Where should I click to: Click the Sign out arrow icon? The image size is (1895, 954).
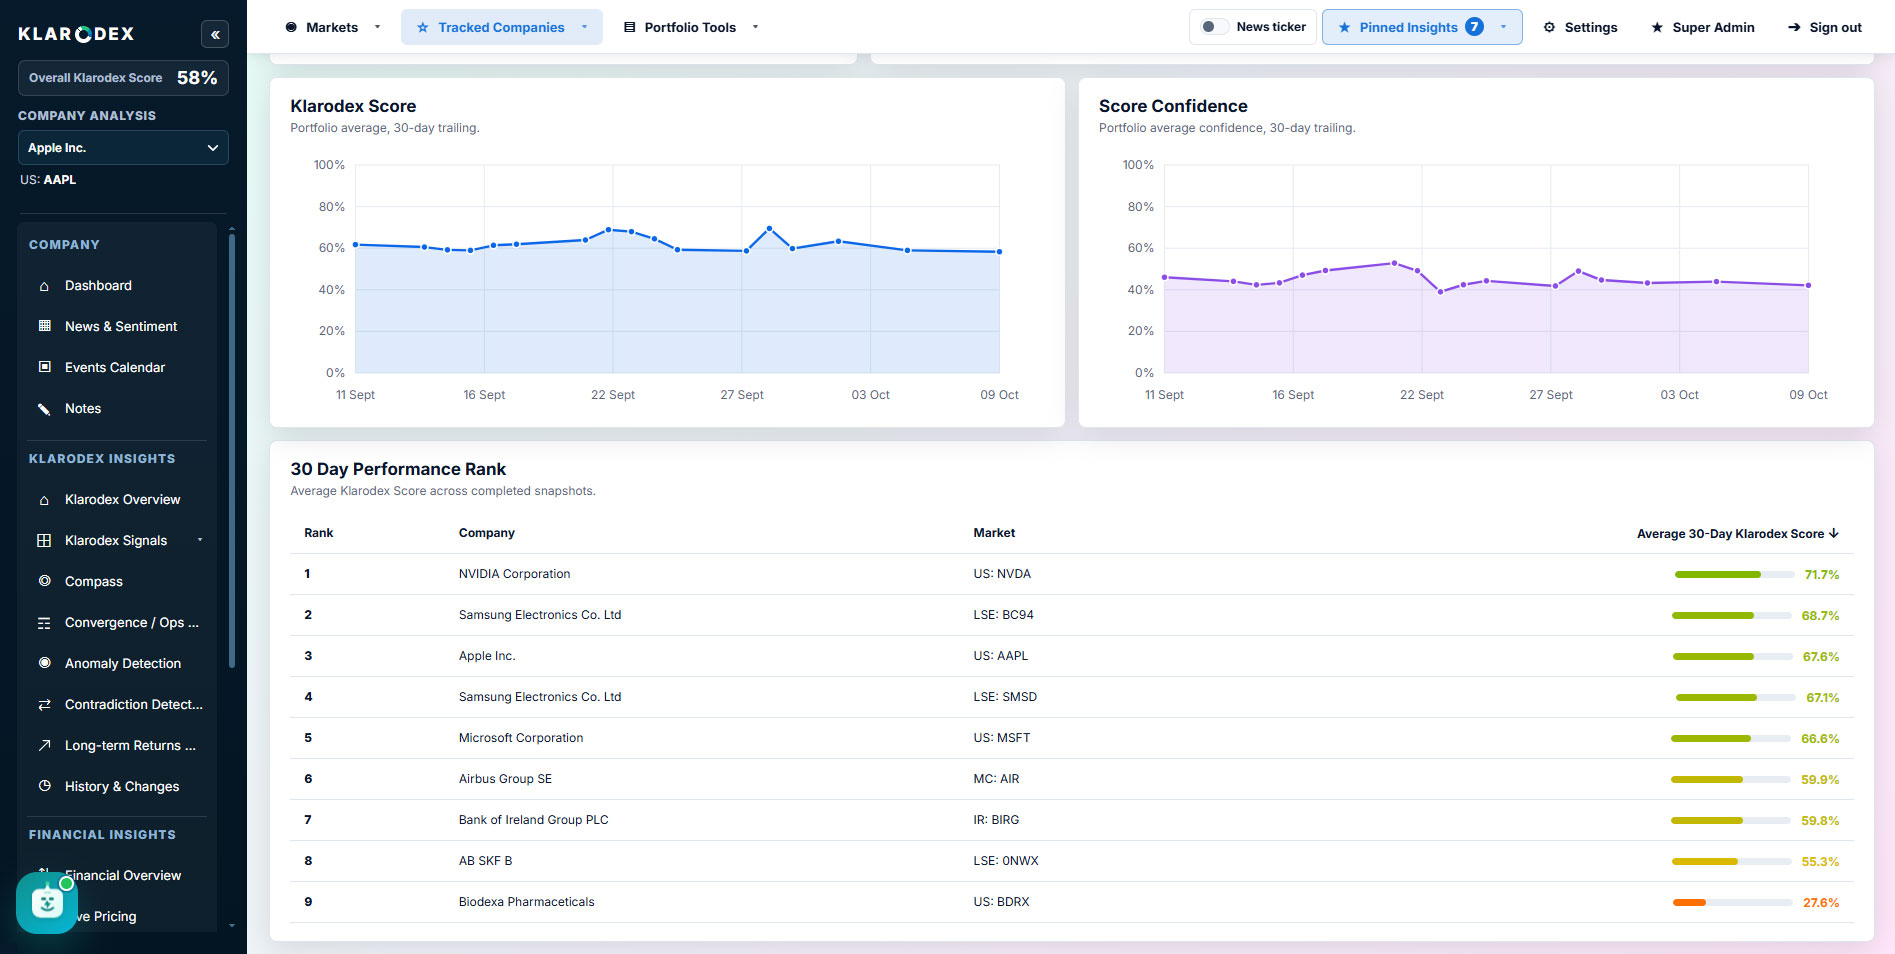1794,27
